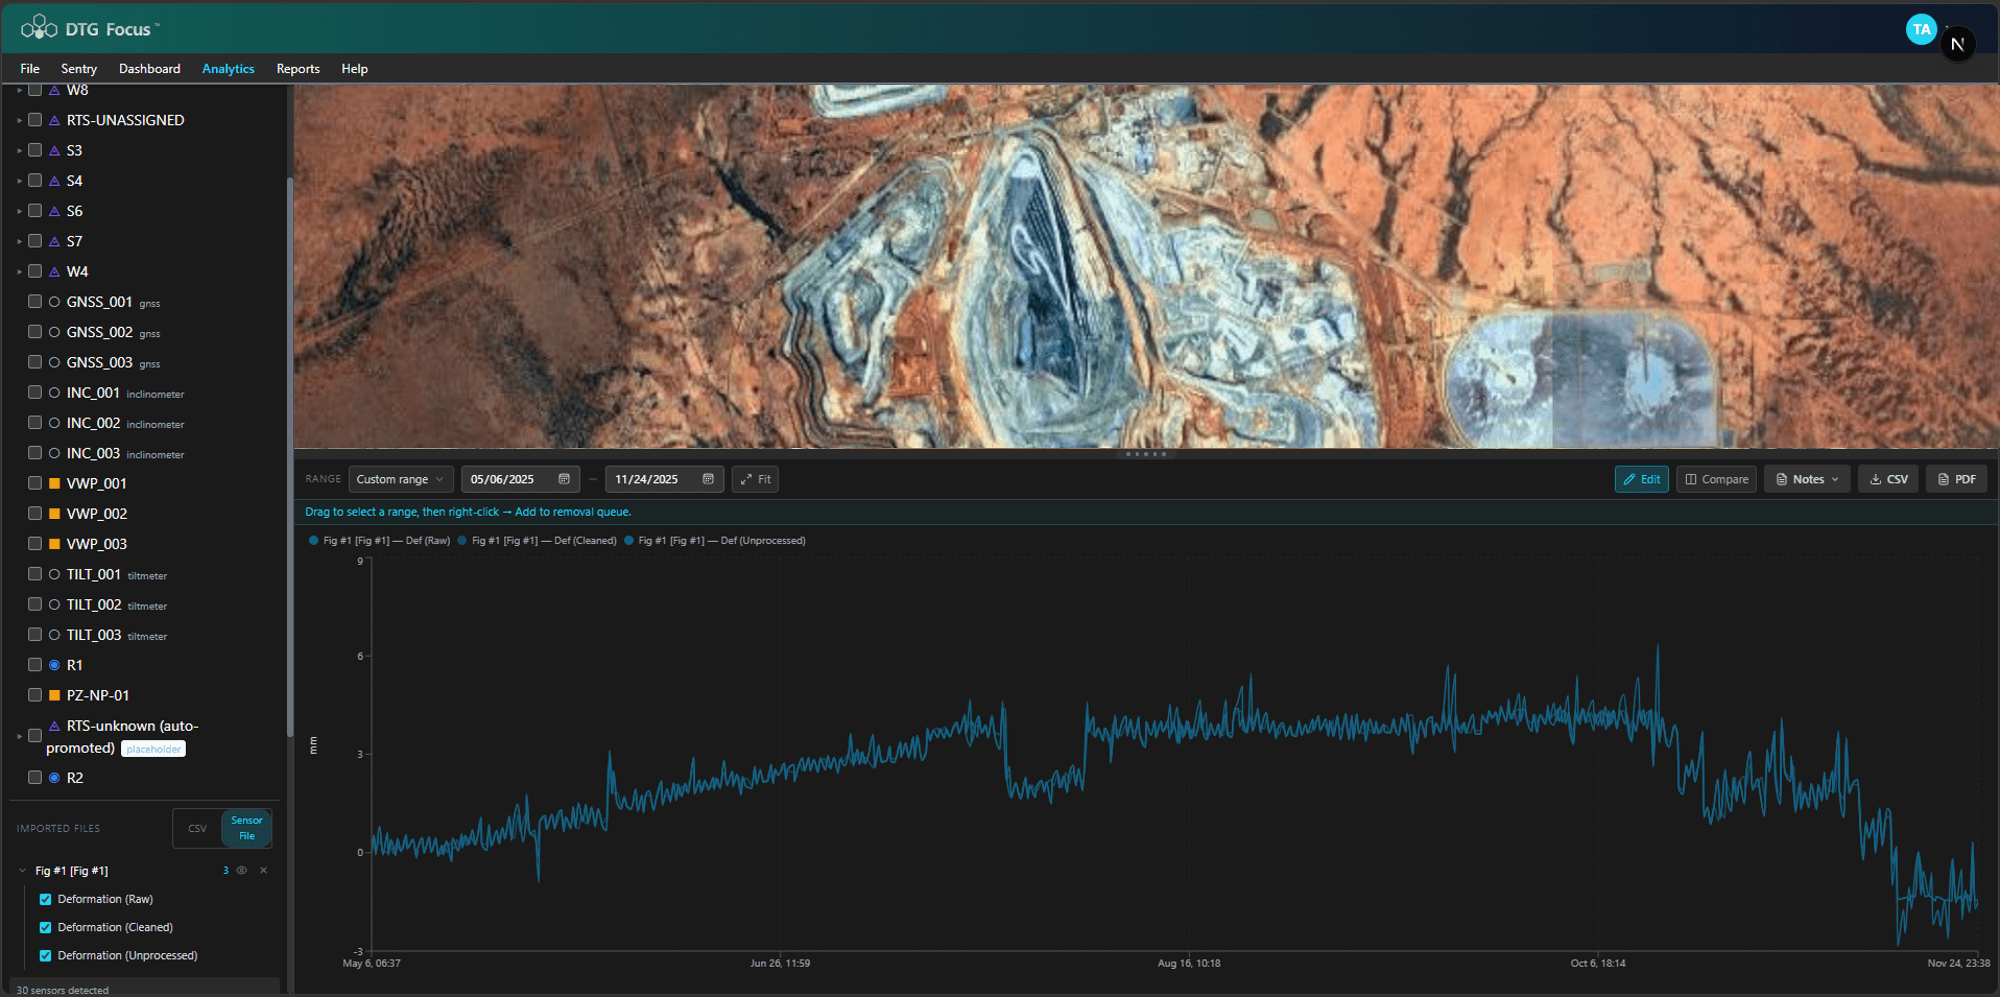Expand the RTS-UNASSIGNED tree group
This screenshot has height=997, width=2000.
19,121
